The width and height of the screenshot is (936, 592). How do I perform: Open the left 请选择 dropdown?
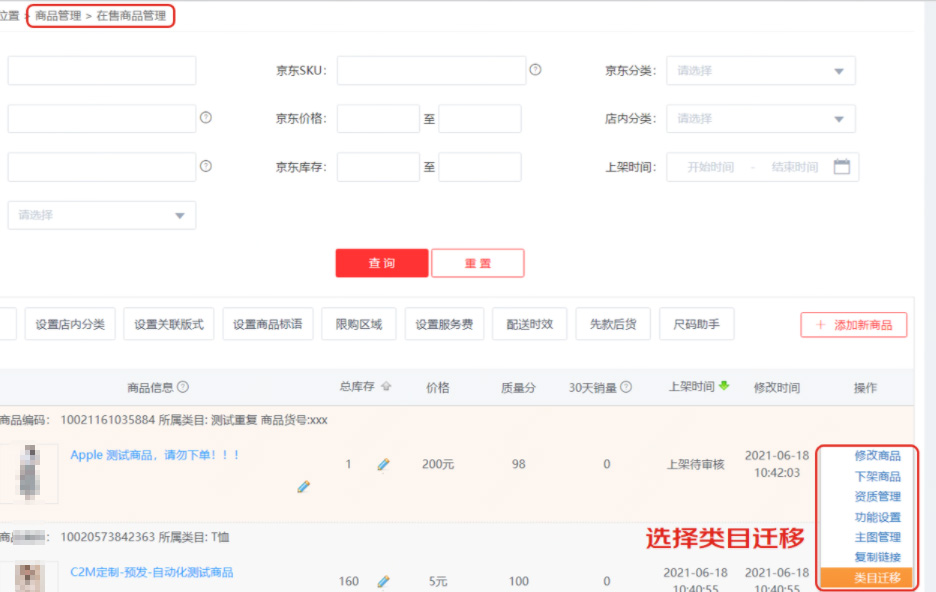tap(100, 215)
